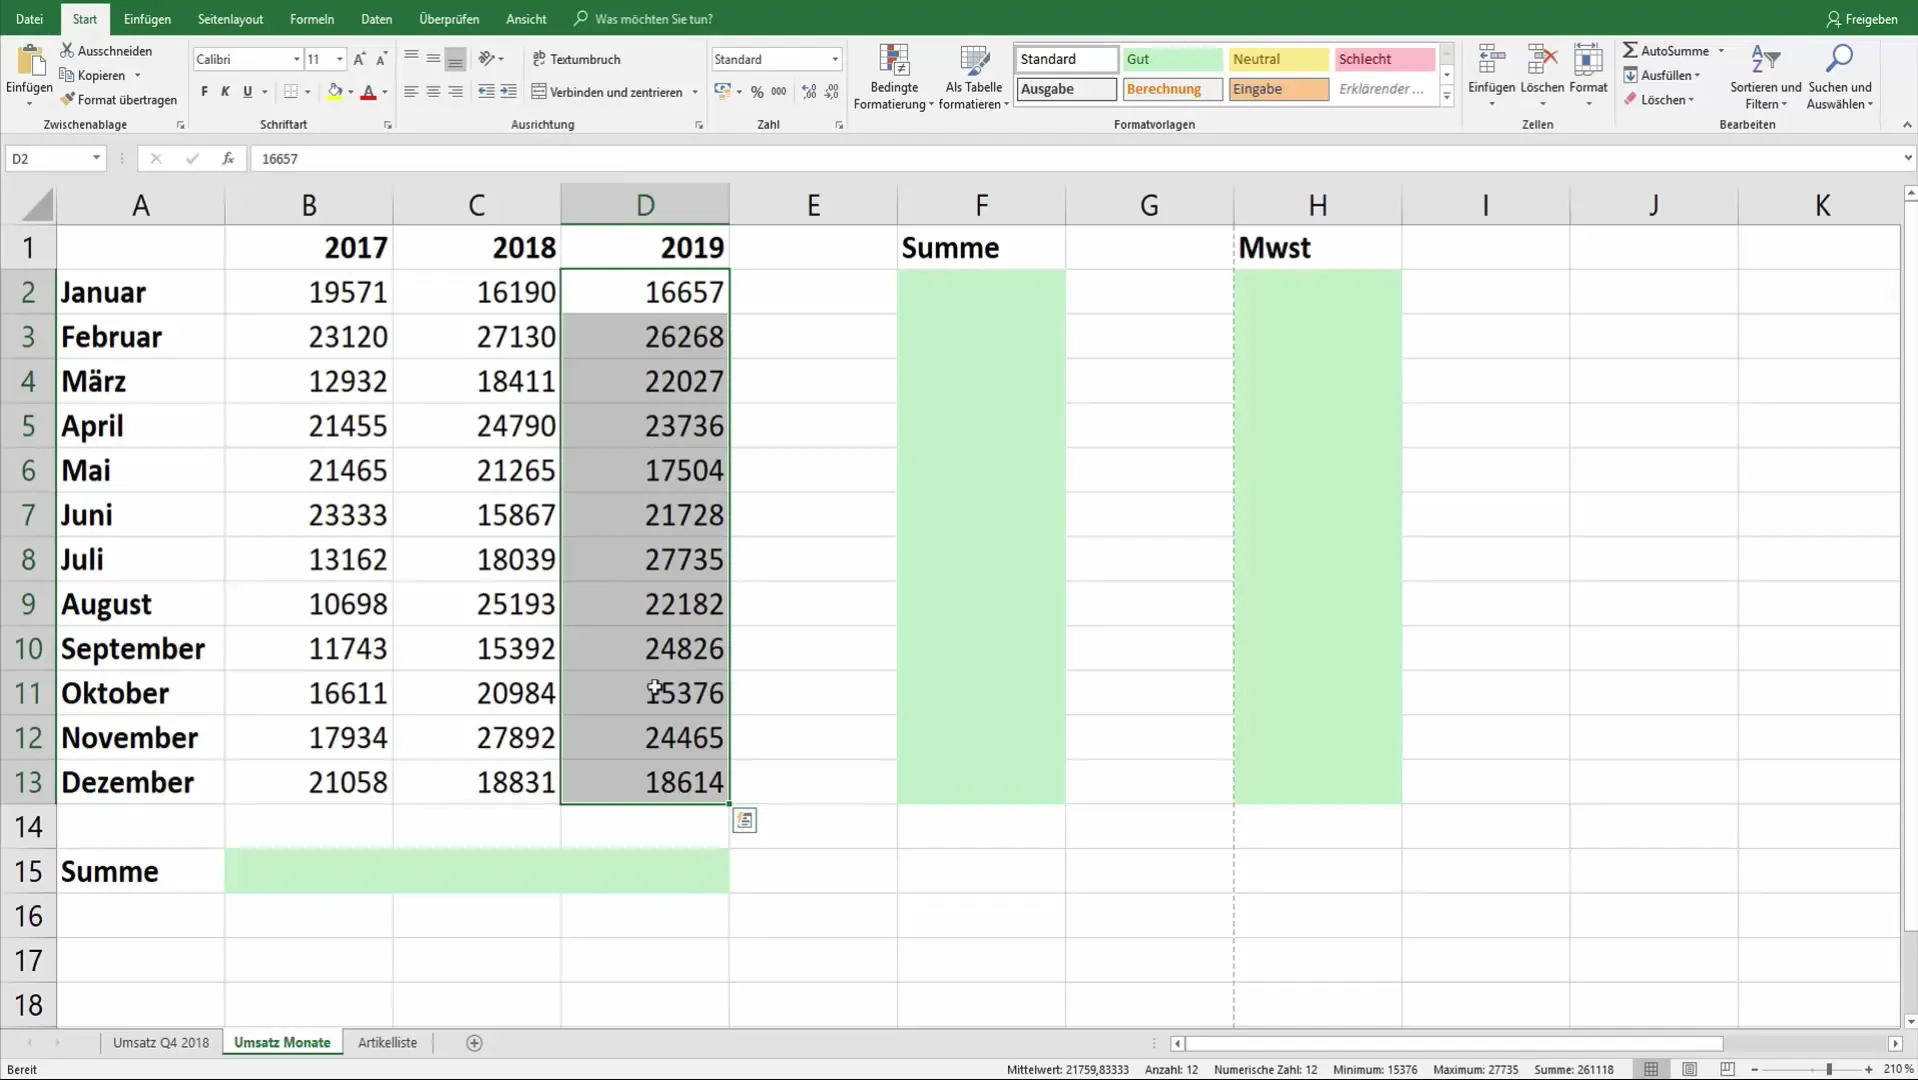The image size is (1918, 1080).
Task: Click the insert function fx icon
Action: [x=228, y=158]
